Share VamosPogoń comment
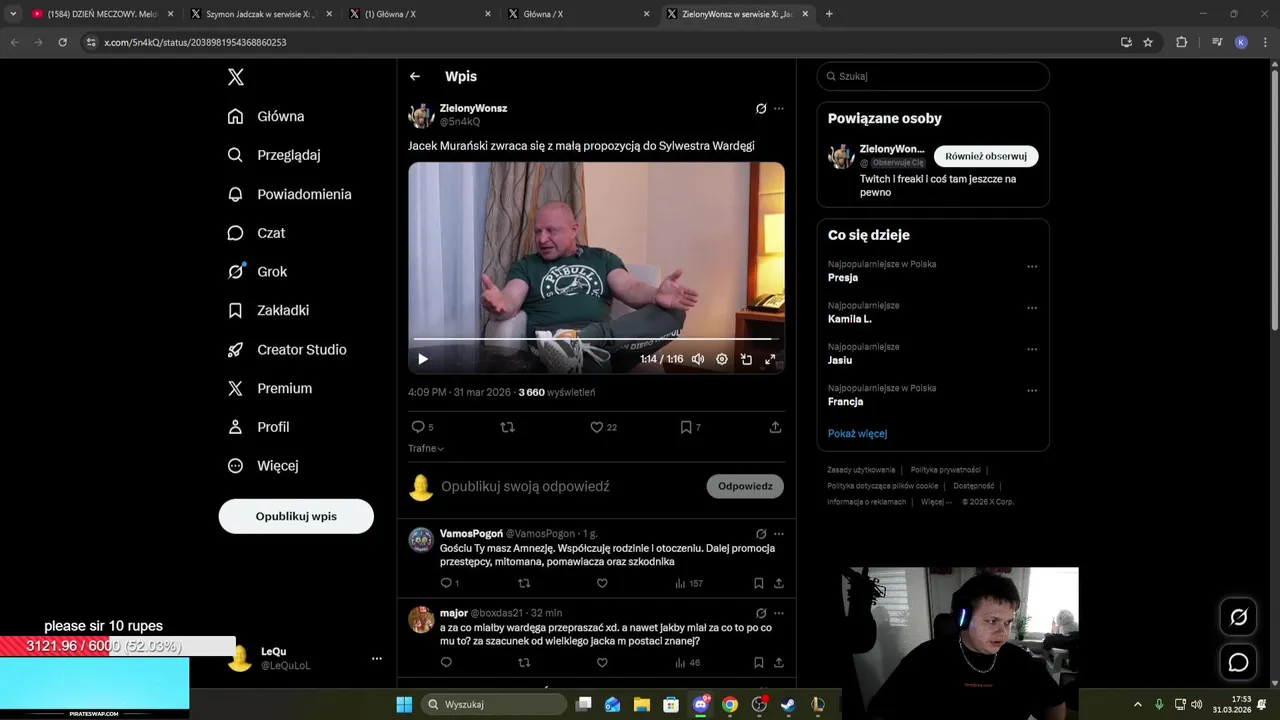Viewport: 1280px width, 720px height. [779, 583]
